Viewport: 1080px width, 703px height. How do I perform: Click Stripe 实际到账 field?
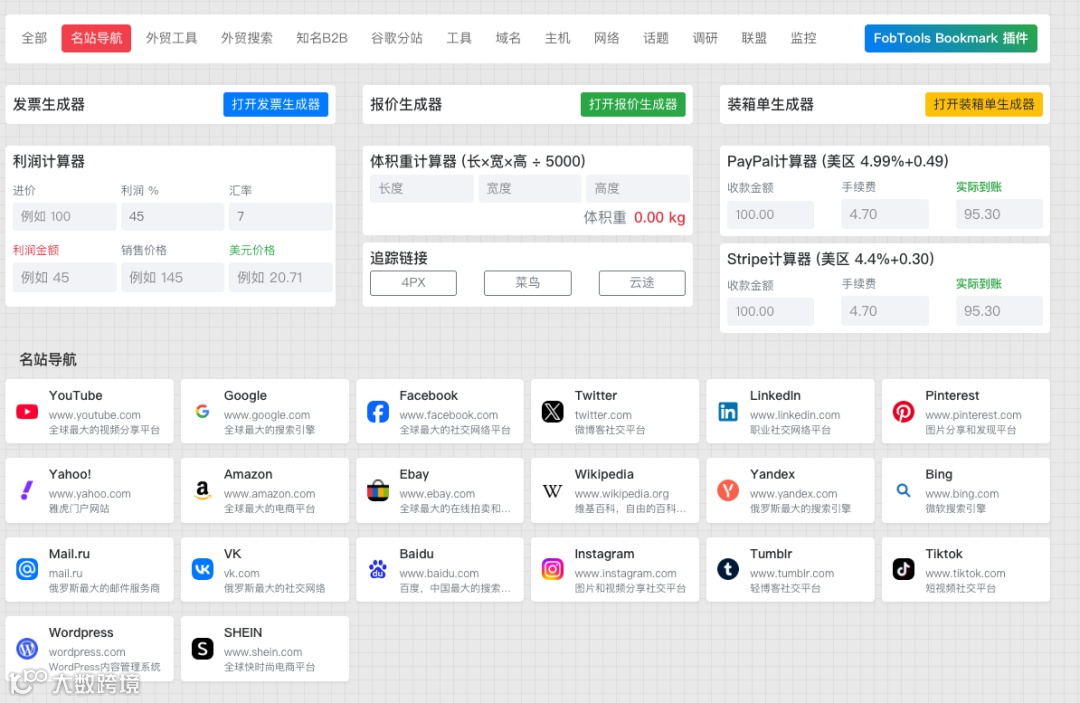point(999,312)
